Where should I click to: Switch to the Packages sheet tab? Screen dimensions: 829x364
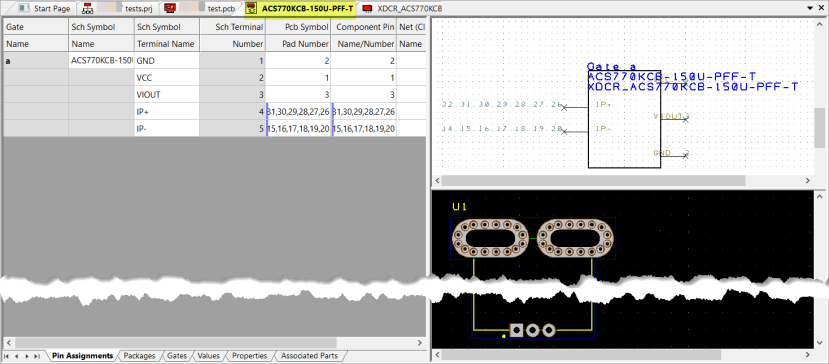tap(139, 356)
